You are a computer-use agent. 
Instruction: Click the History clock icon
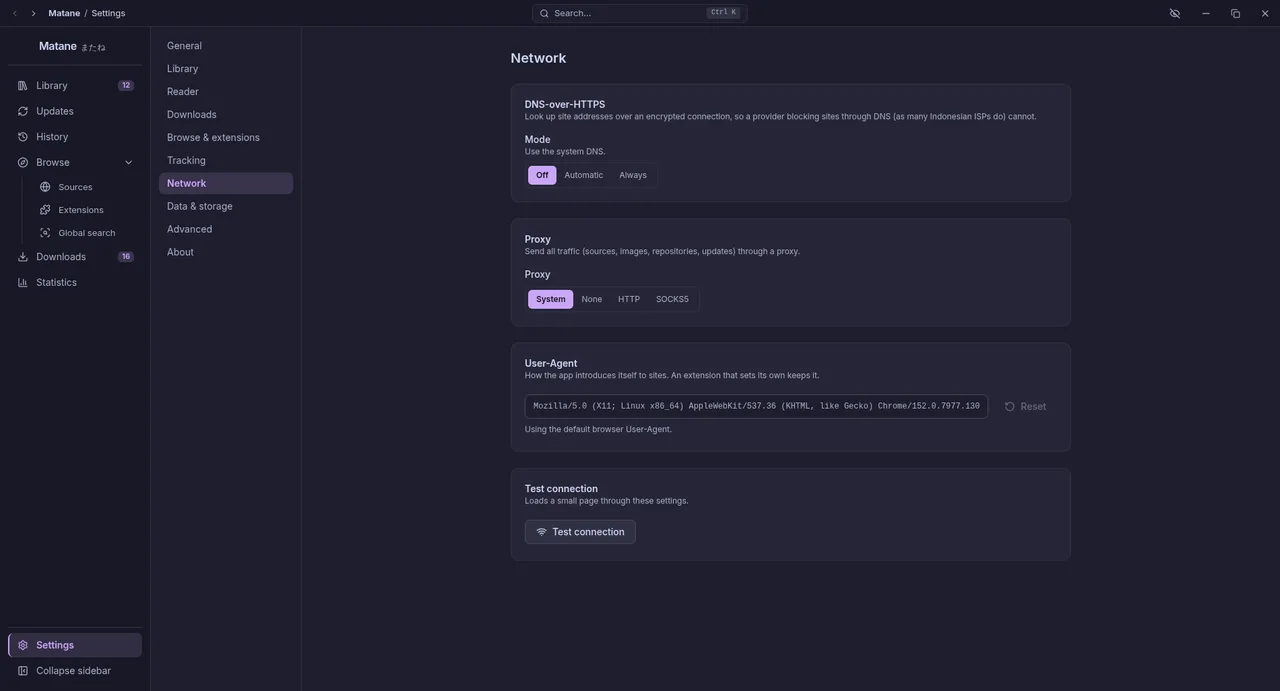pos(23,137)
